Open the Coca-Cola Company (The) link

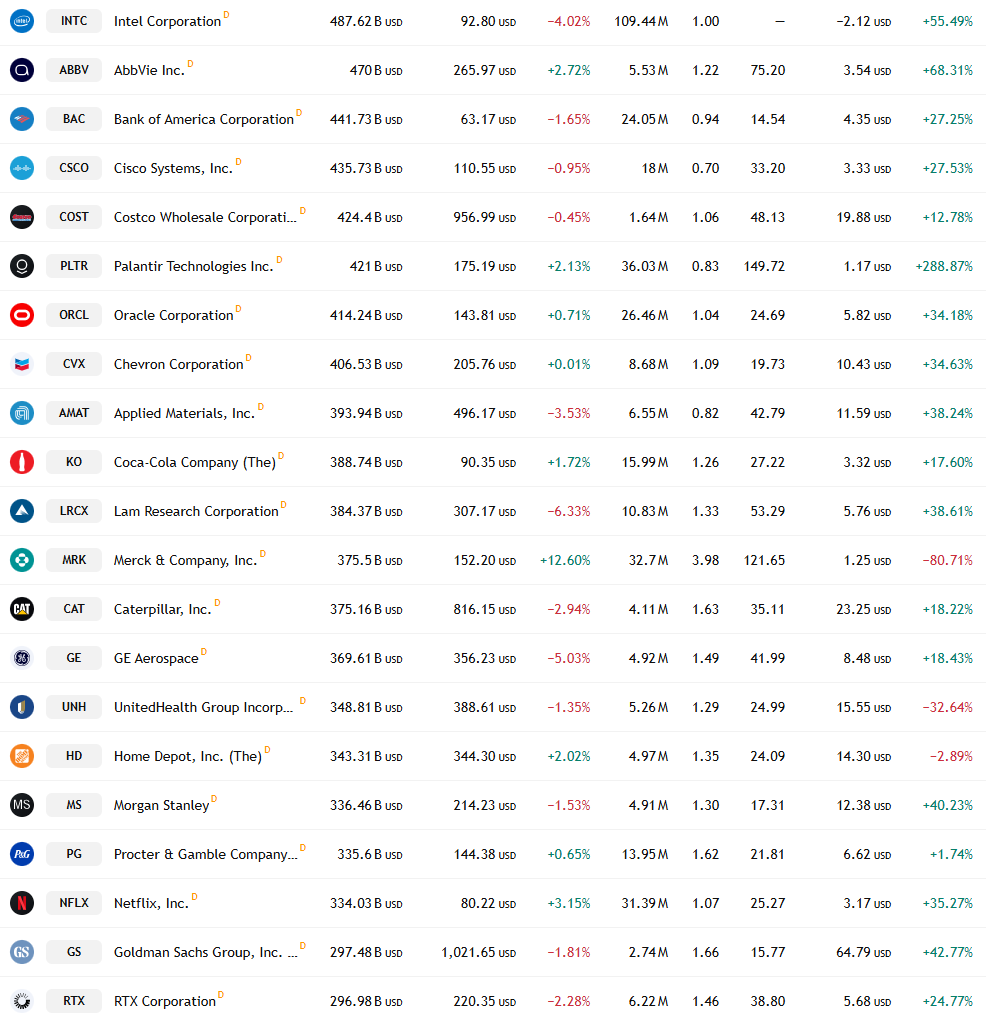(194, 463)
